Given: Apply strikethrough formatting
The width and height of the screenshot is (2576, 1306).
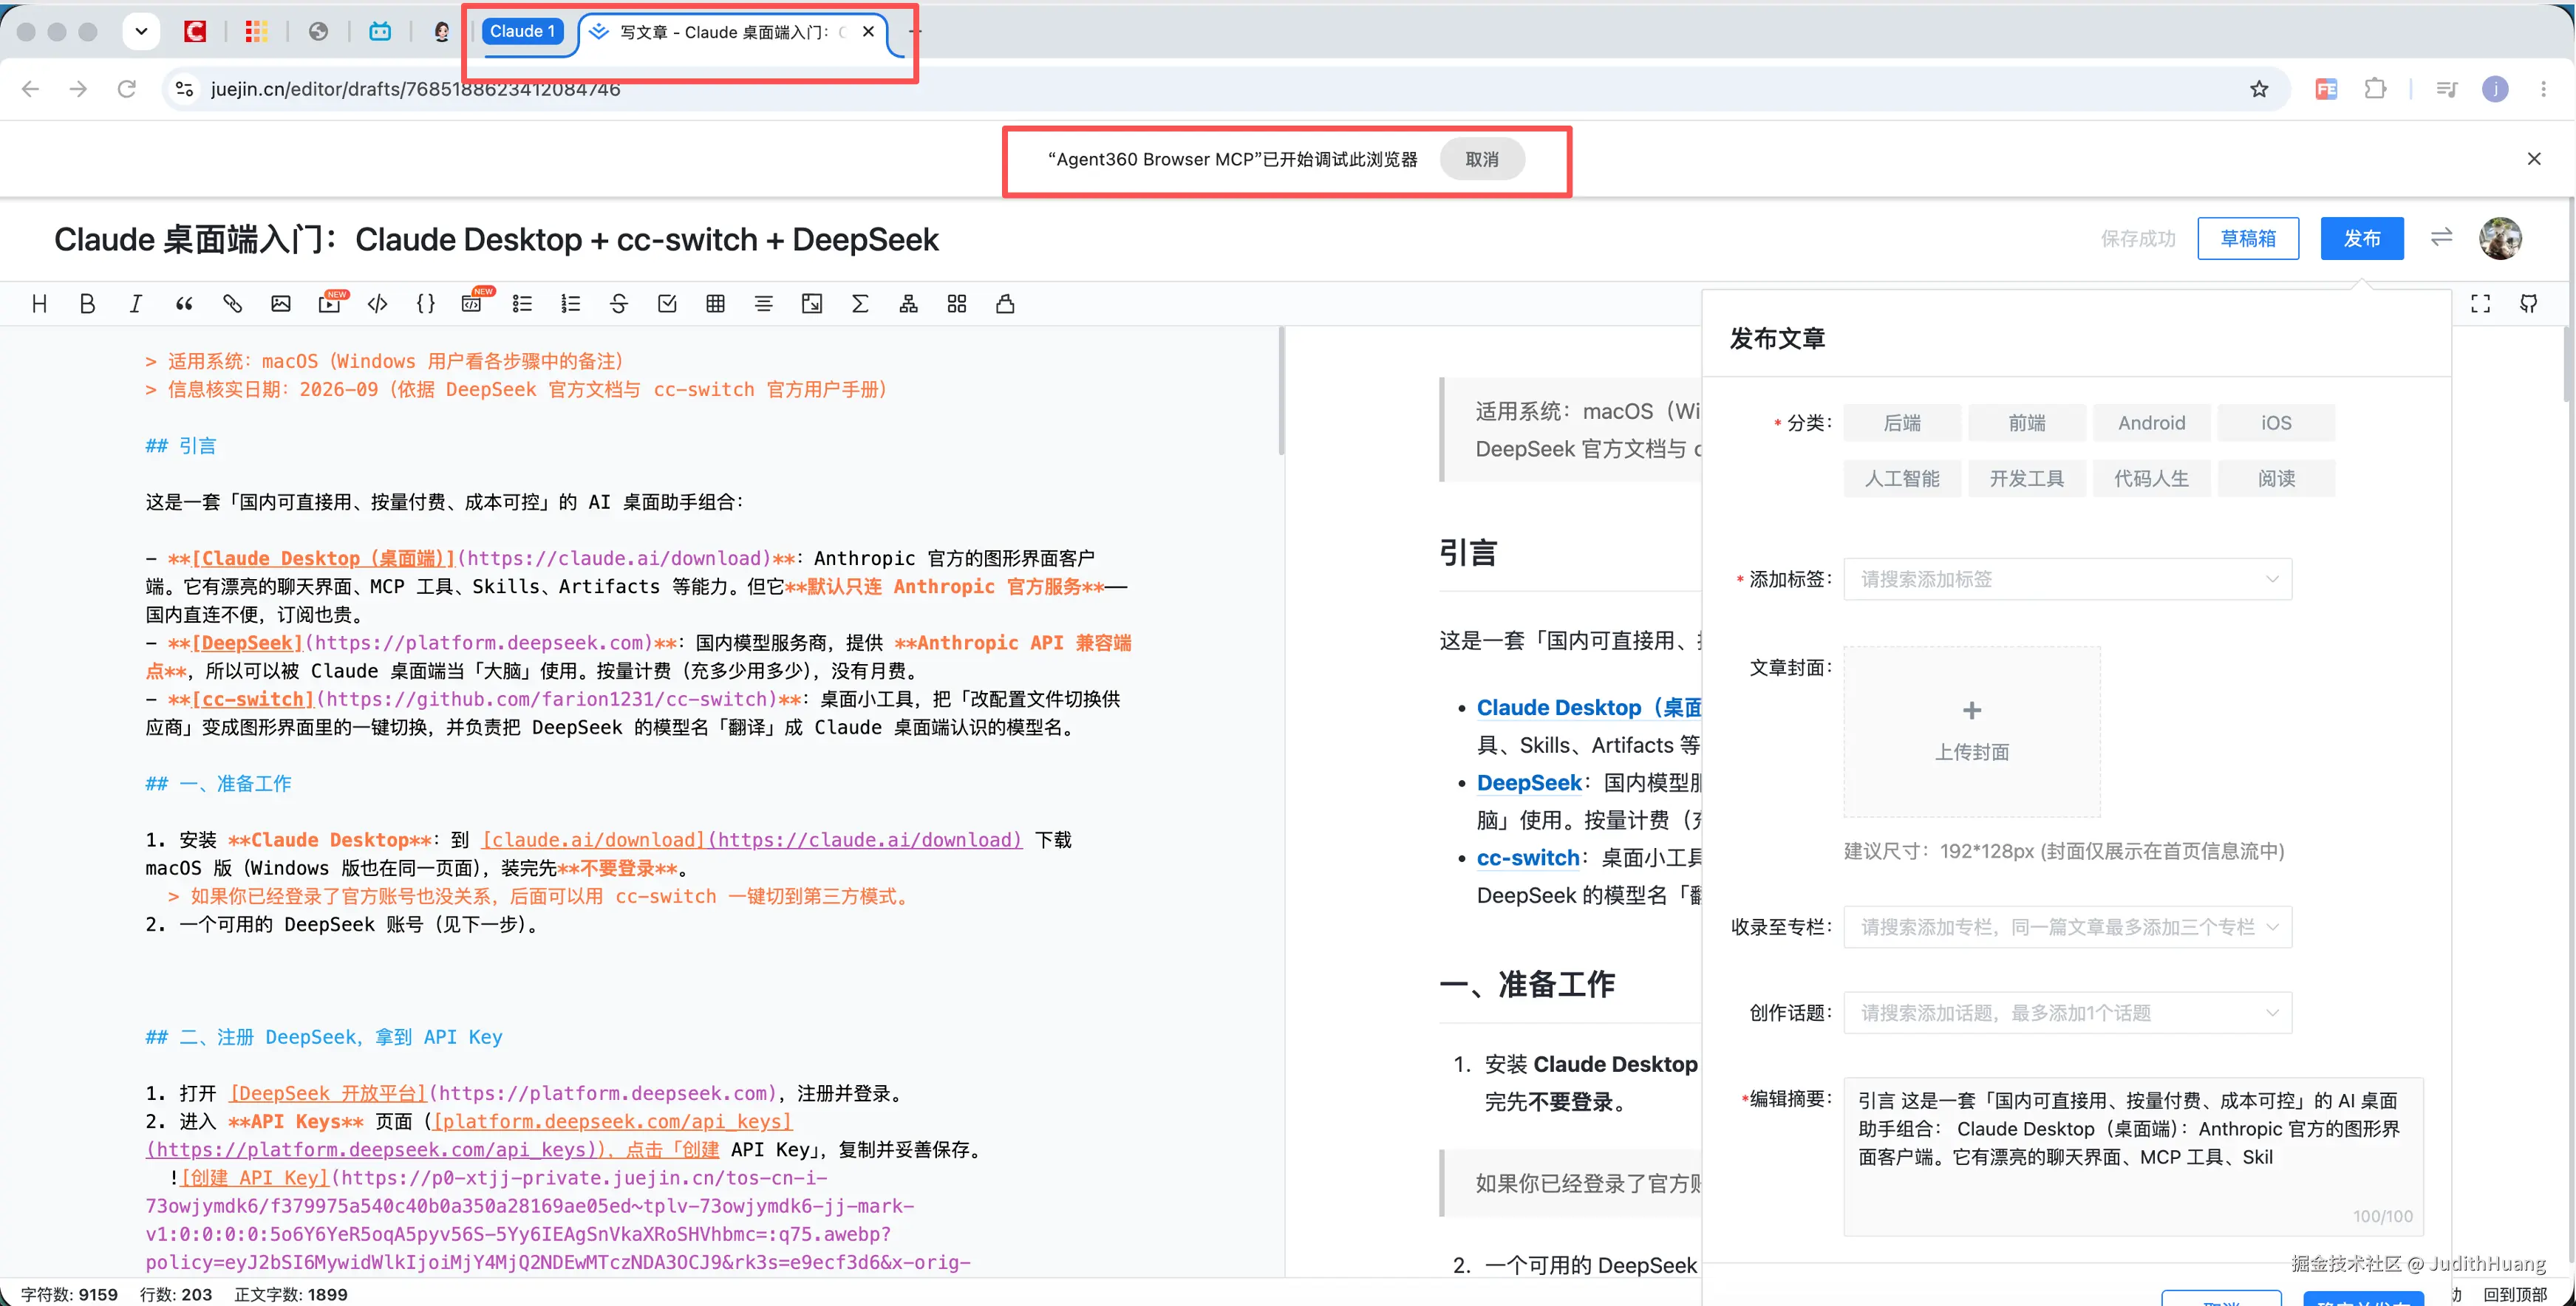Looking at the screenshot, I should [x=618, y=304].
